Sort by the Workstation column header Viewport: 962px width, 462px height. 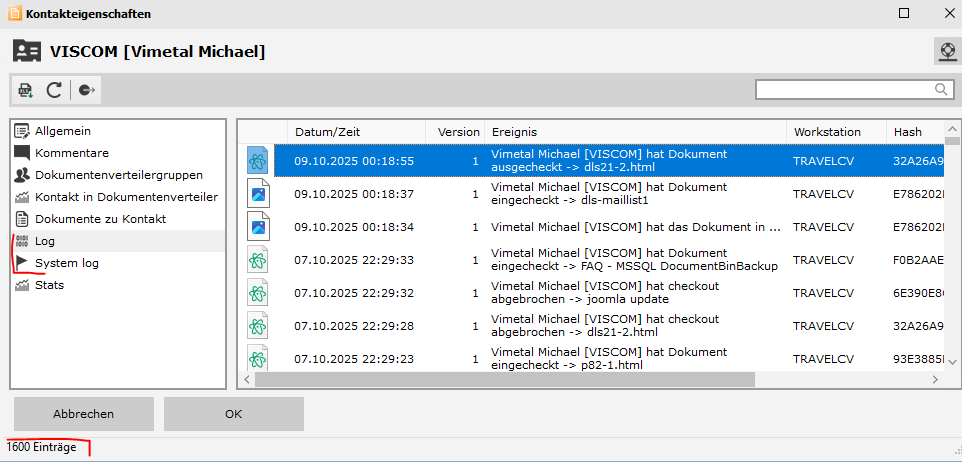coord(827,132)
